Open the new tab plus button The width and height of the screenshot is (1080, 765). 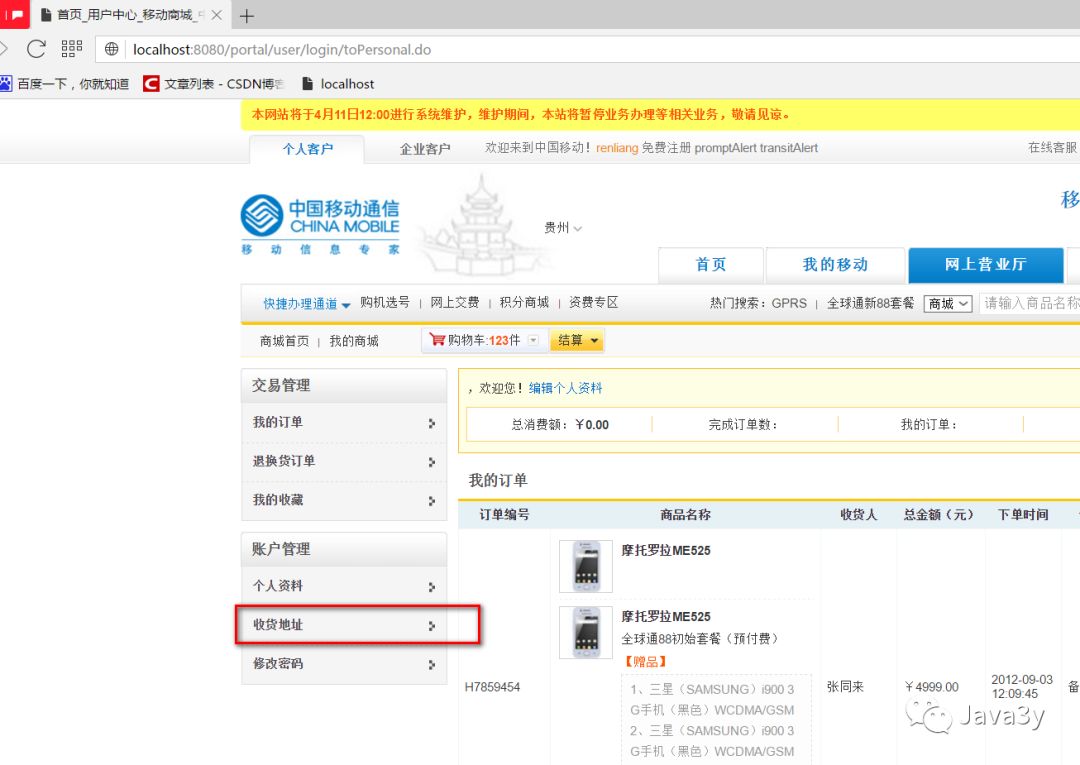(x=247, y=15)
